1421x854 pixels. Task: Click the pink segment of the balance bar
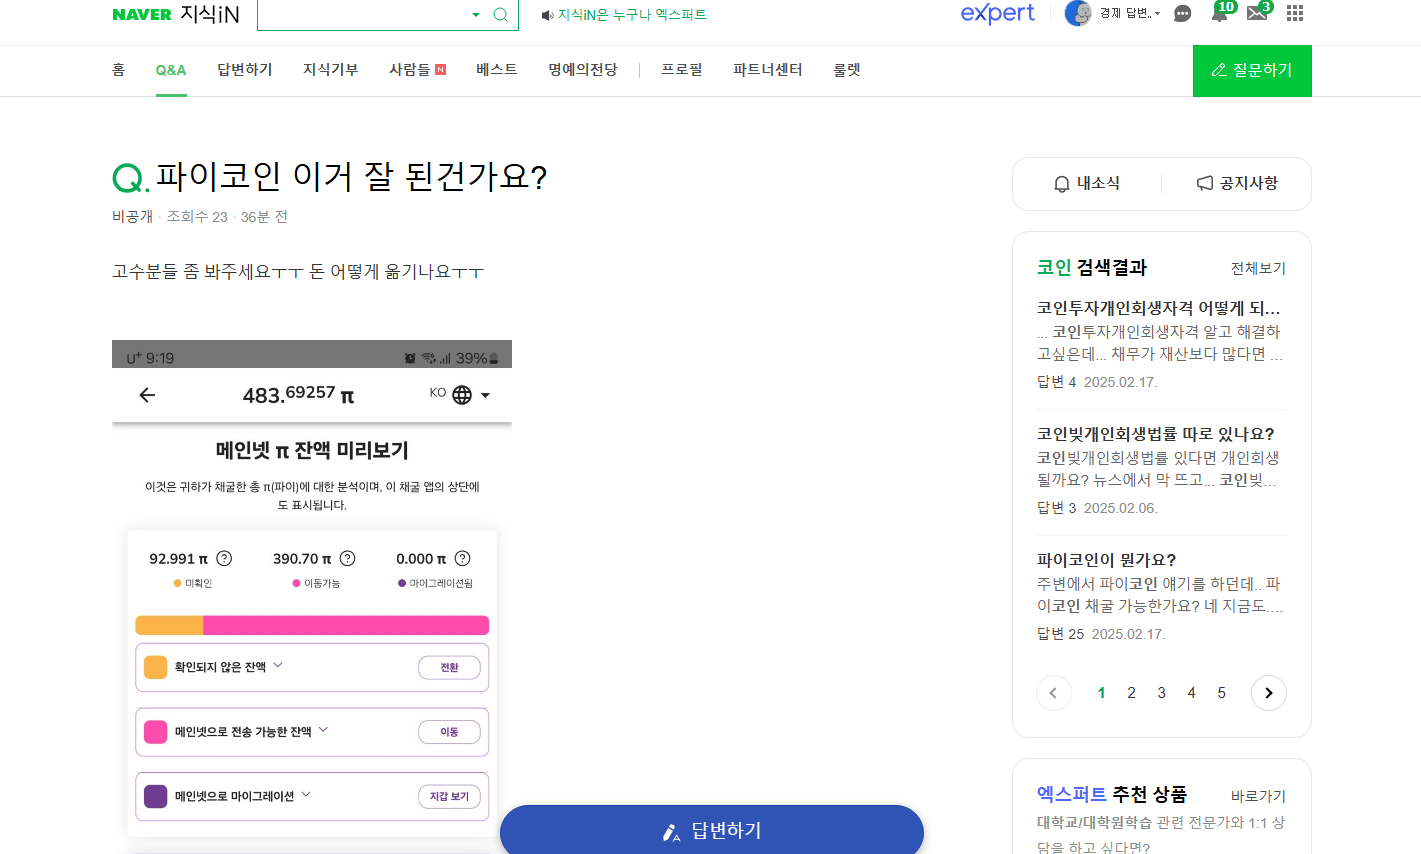(x=346, y=625)
